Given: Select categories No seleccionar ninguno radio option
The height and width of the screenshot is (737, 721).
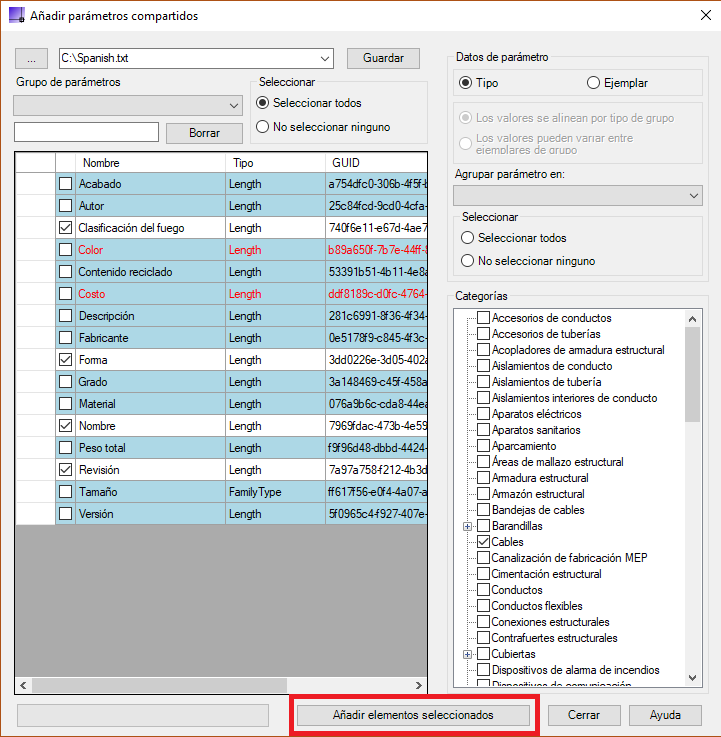Looking at the screenshot, I should 467,260.
